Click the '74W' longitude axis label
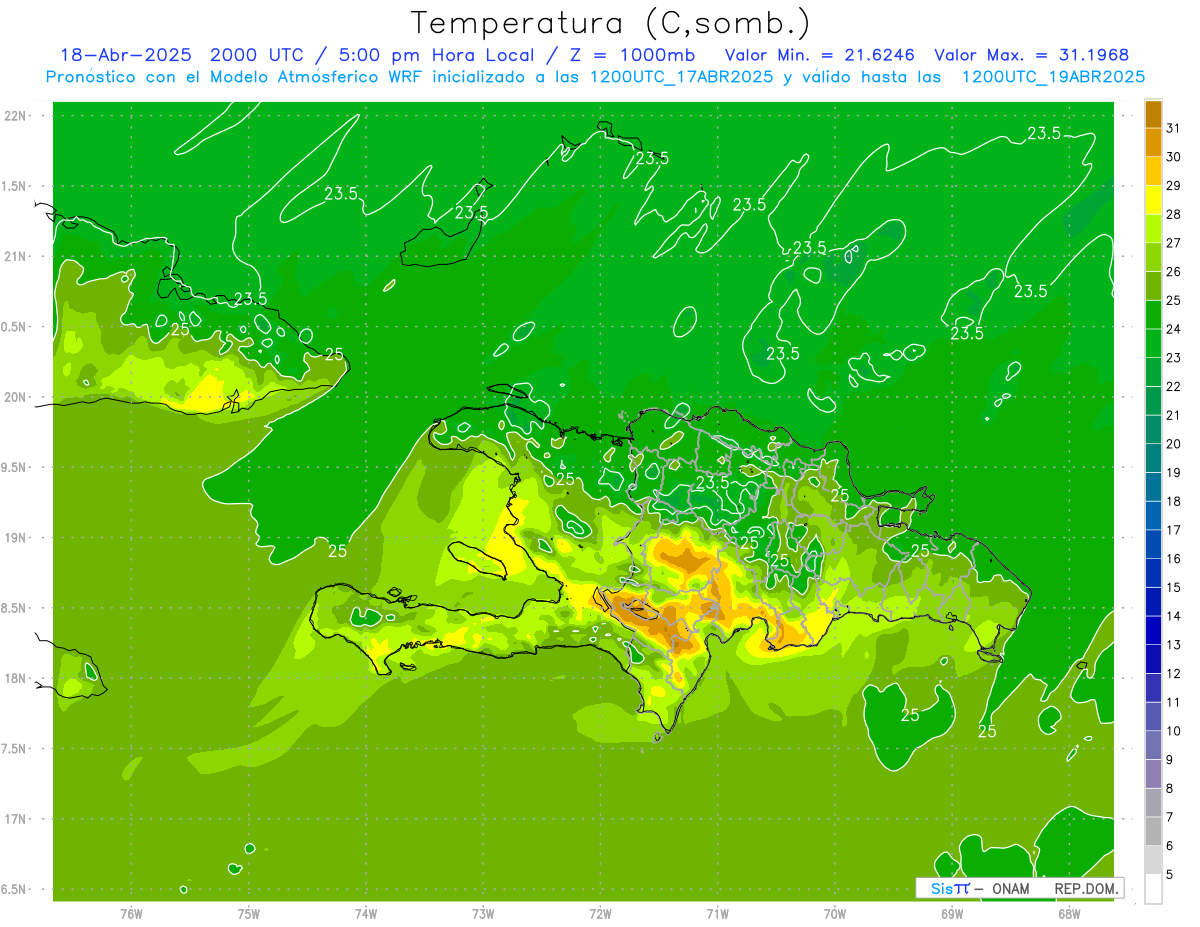 (366, 914)
